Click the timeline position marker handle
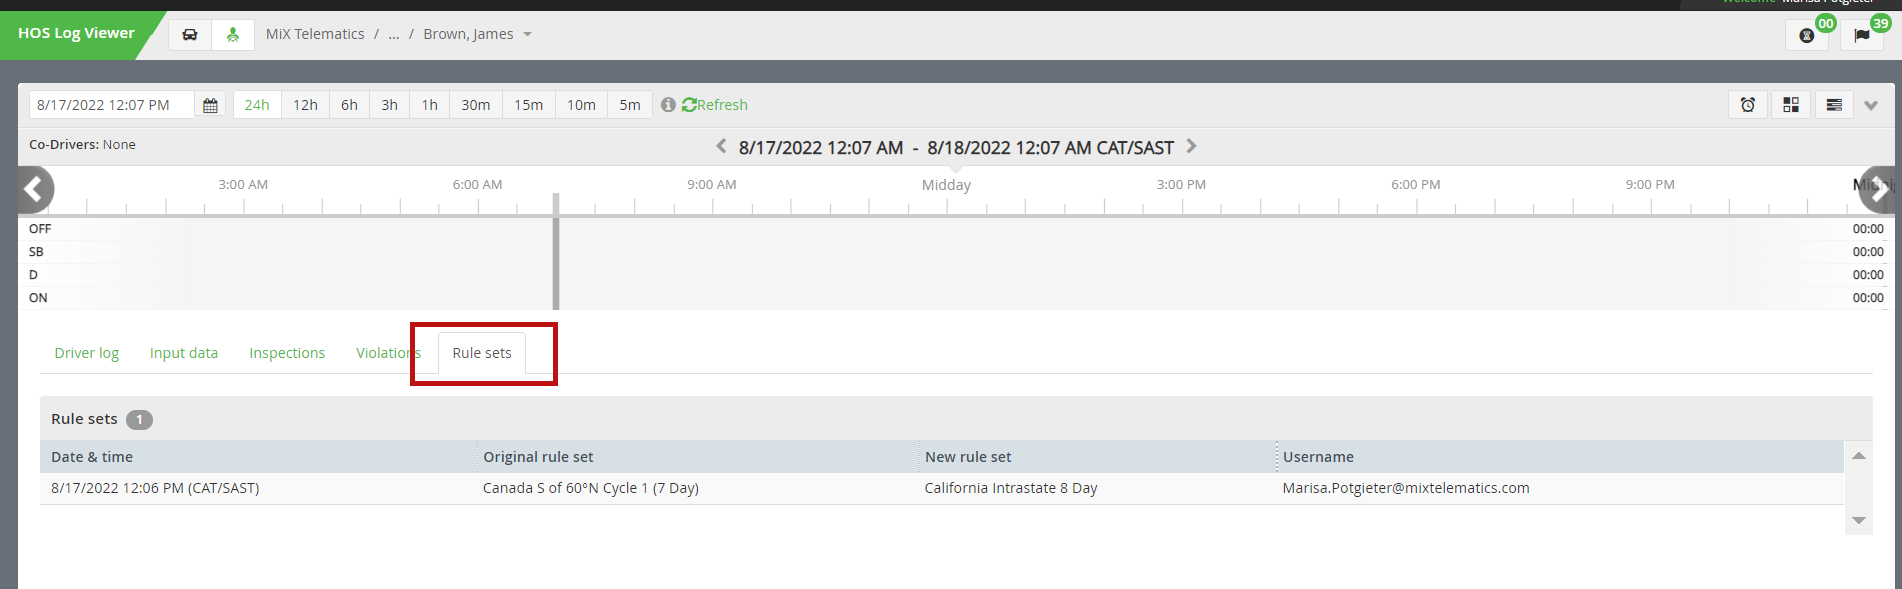 coord(556,252)
